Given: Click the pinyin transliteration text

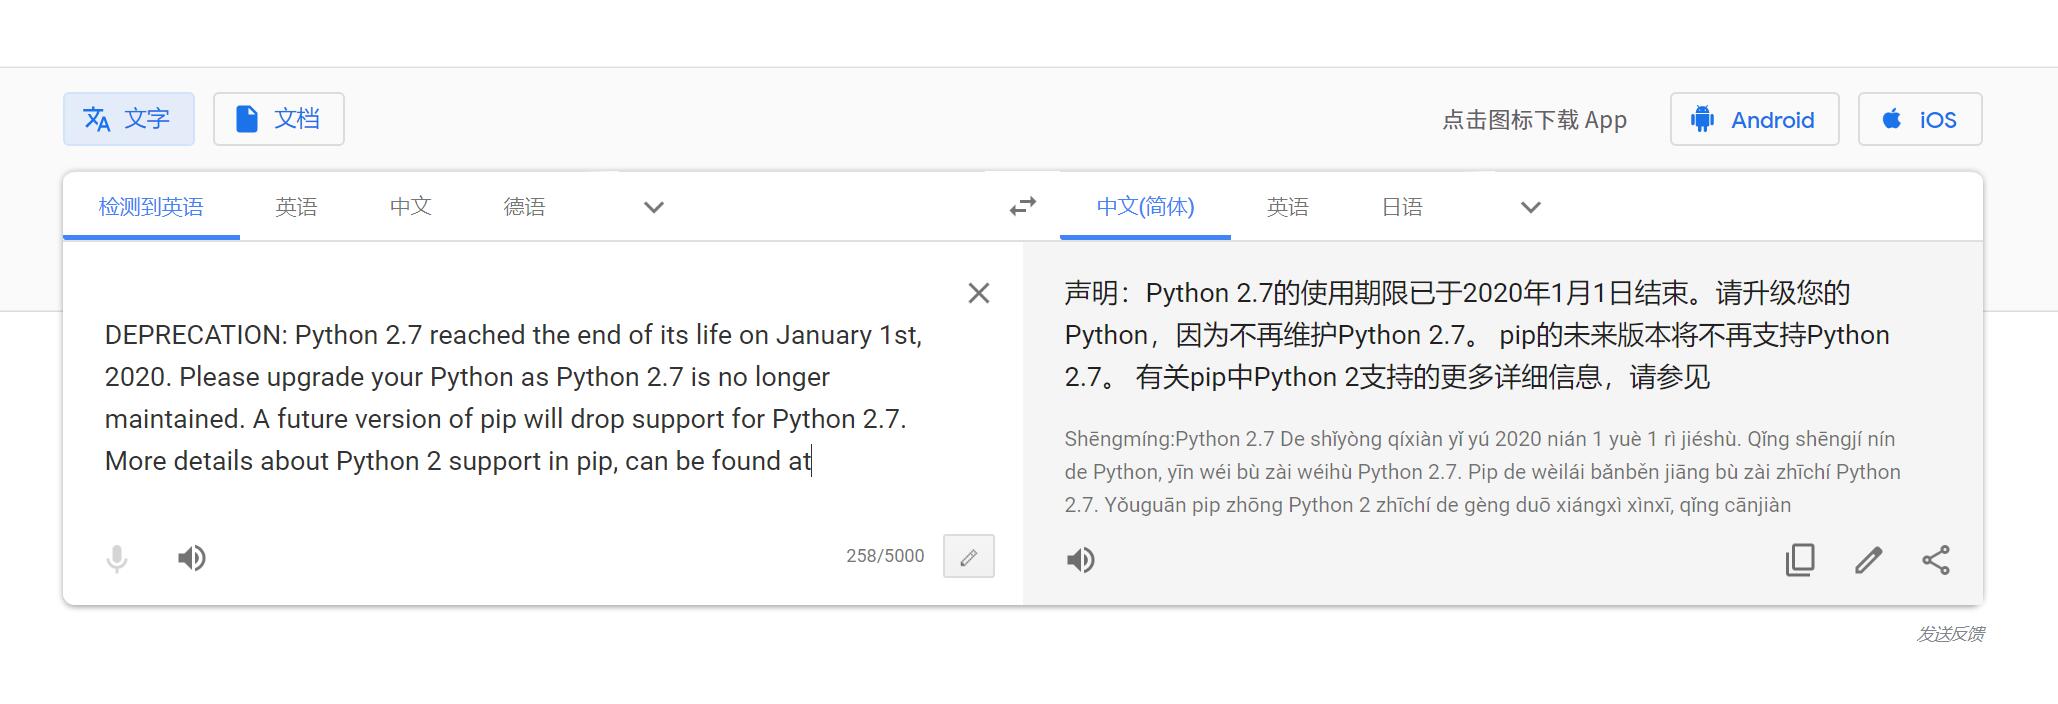Looking at the screenshot, I should pyautogui.click(x=1483, y=472).
